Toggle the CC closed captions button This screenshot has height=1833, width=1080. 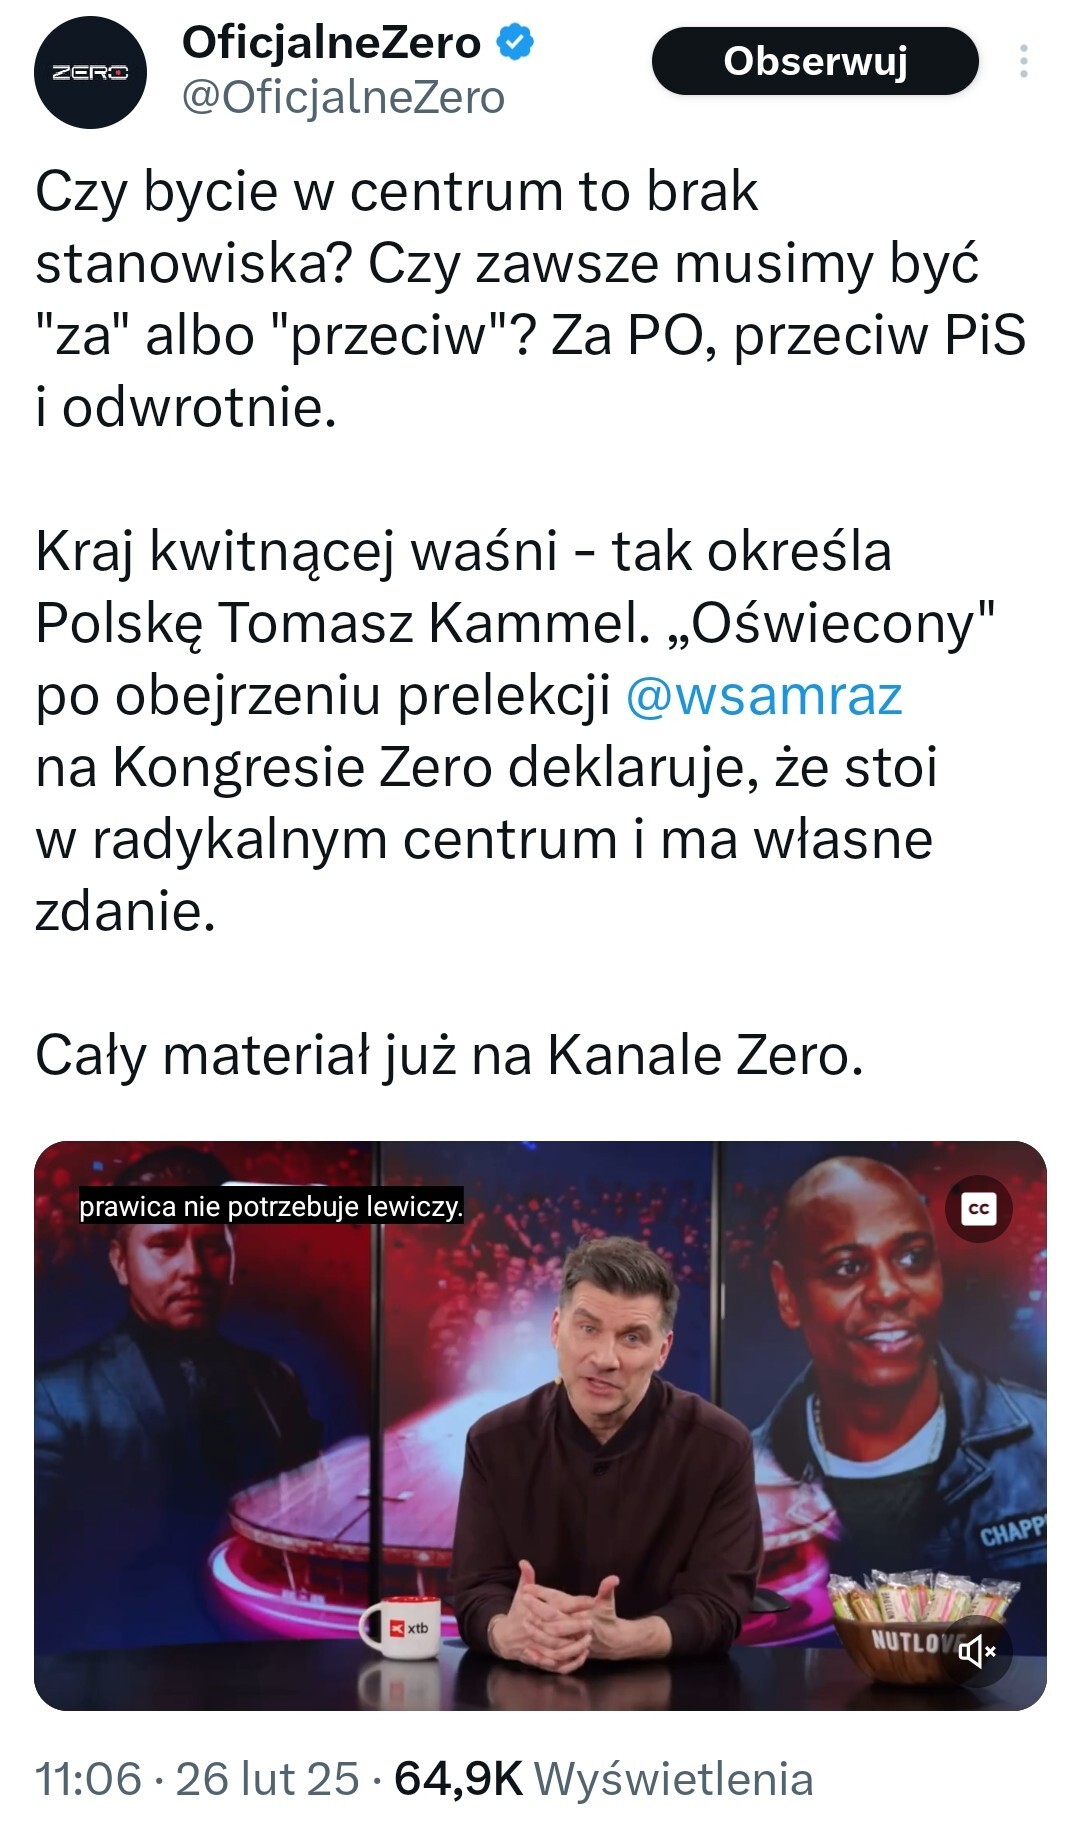coord(978,1208)
